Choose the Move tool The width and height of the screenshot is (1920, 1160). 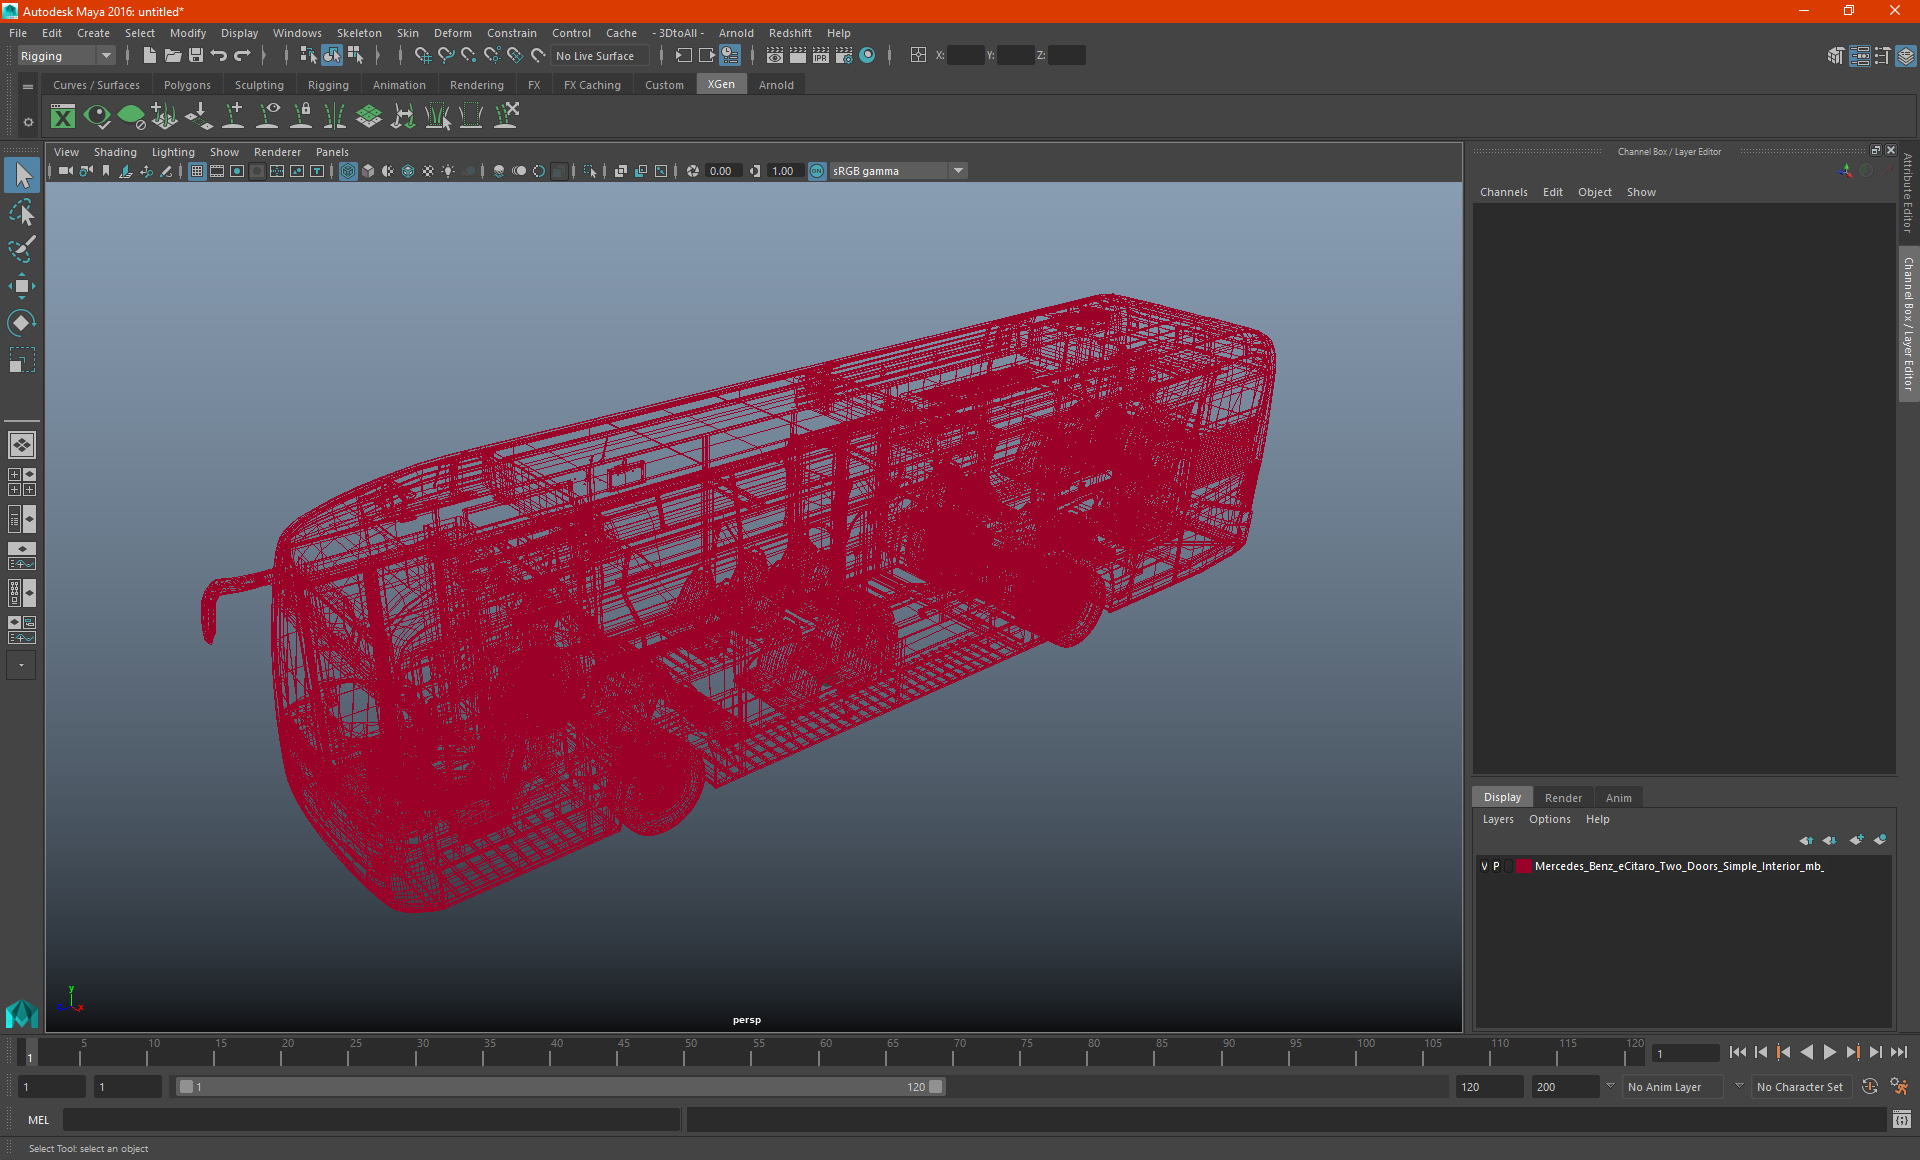pos(22,286)
